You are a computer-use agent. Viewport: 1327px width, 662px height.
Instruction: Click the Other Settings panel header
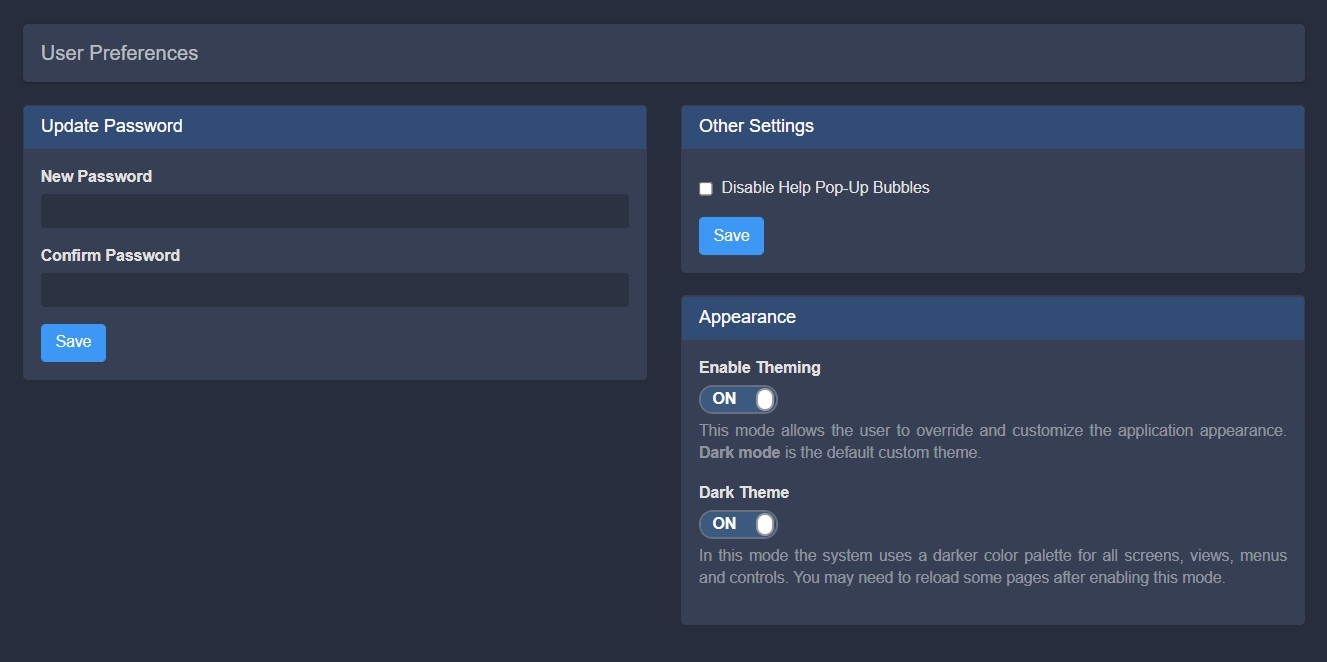pos(756,126)
